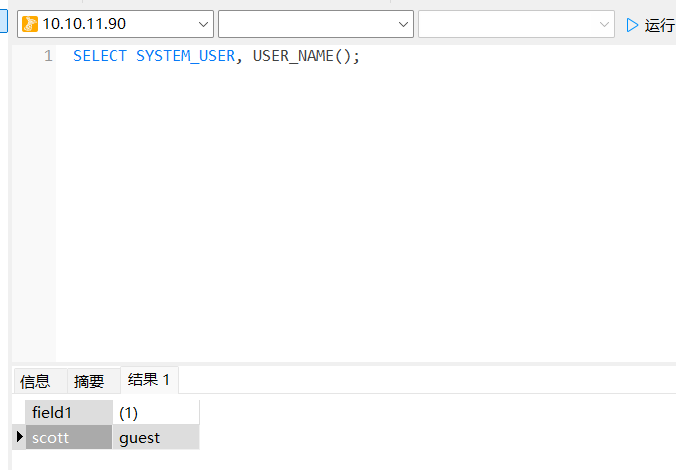676x470 pixels.
Task: Click line number 1 in the gutter
Action: 48,56
